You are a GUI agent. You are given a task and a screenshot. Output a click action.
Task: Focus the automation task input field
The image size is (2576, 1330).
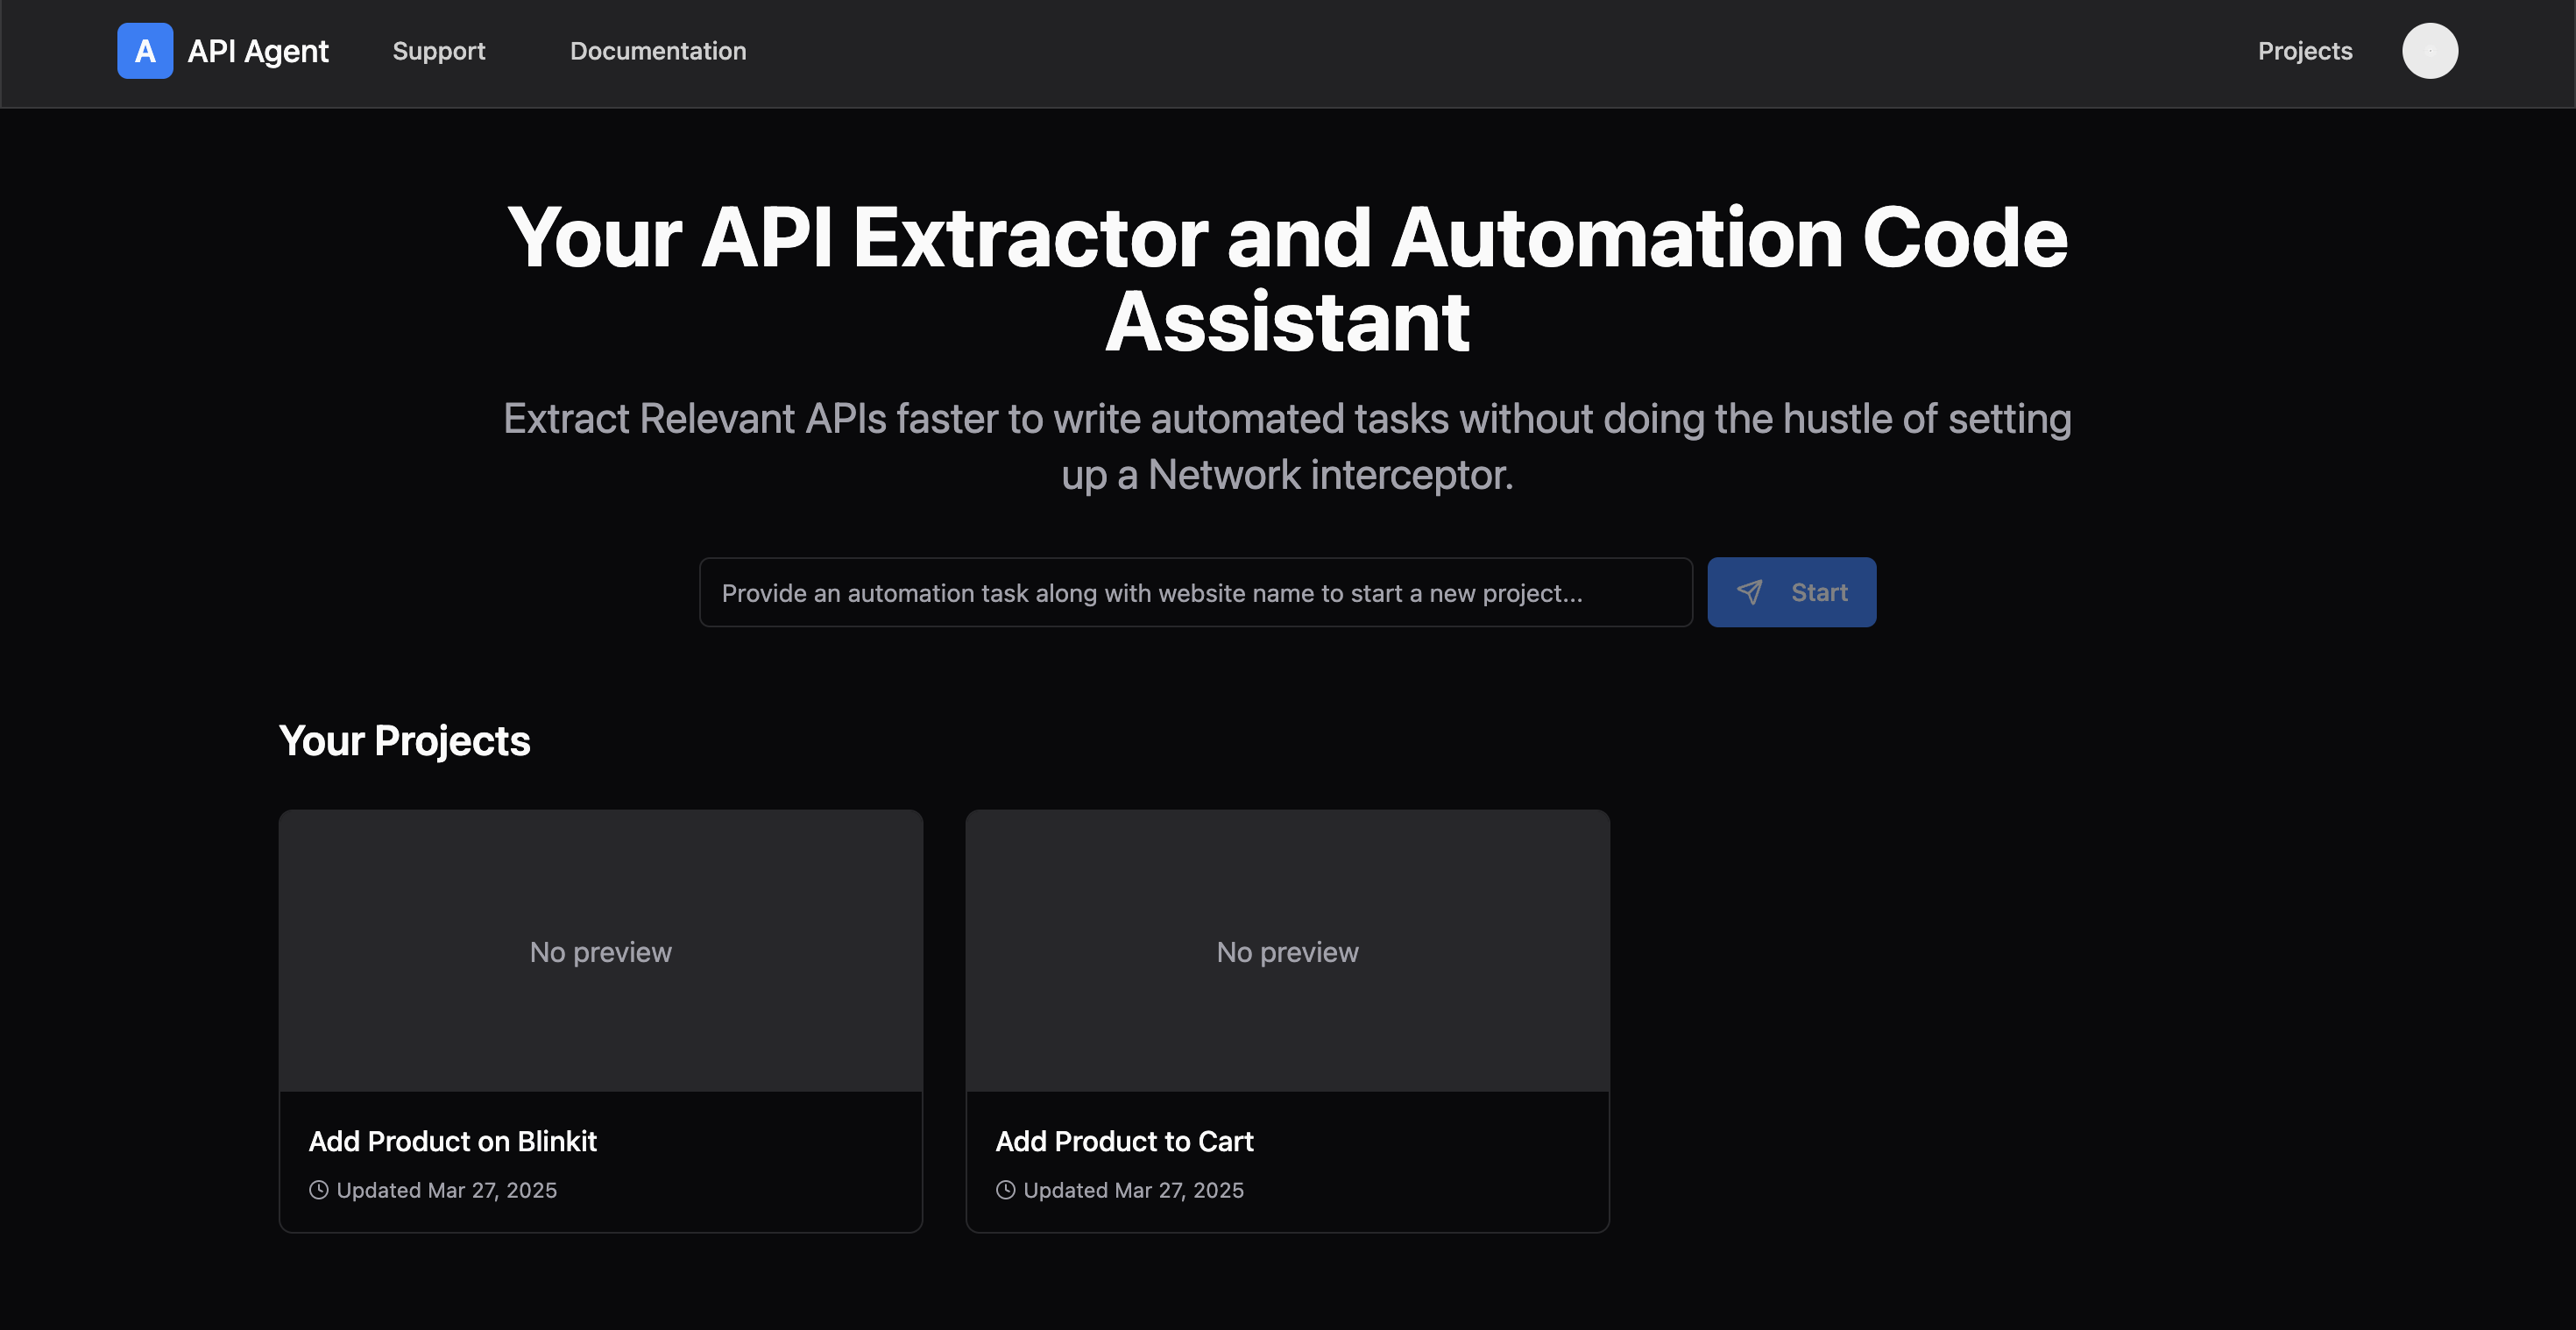click(x=1195, y=593)
